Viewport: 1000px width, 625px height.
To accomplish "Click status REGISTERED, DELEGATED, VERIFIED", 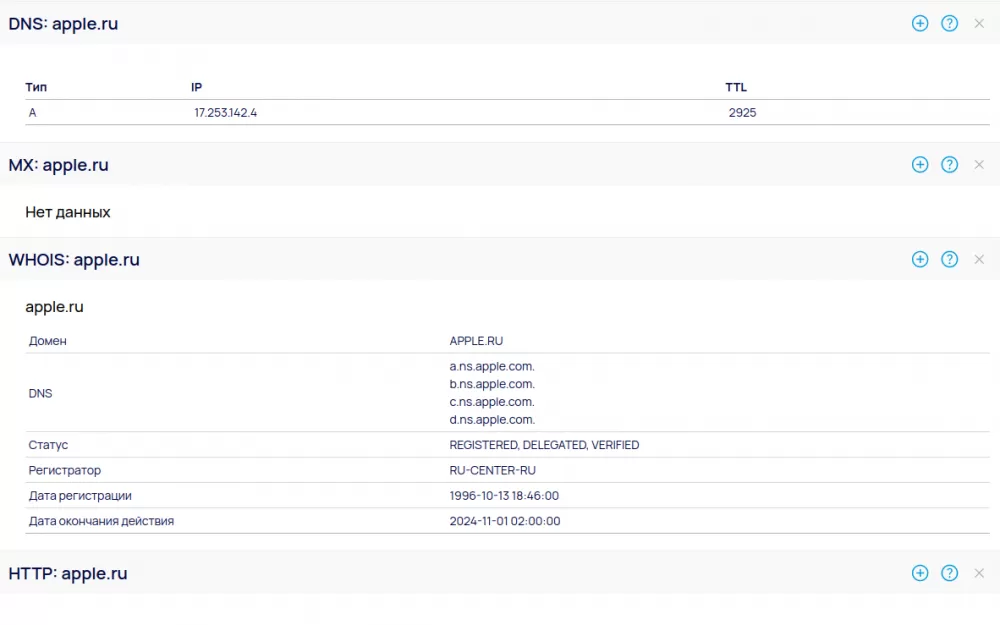I will click(x=544, y=445).
